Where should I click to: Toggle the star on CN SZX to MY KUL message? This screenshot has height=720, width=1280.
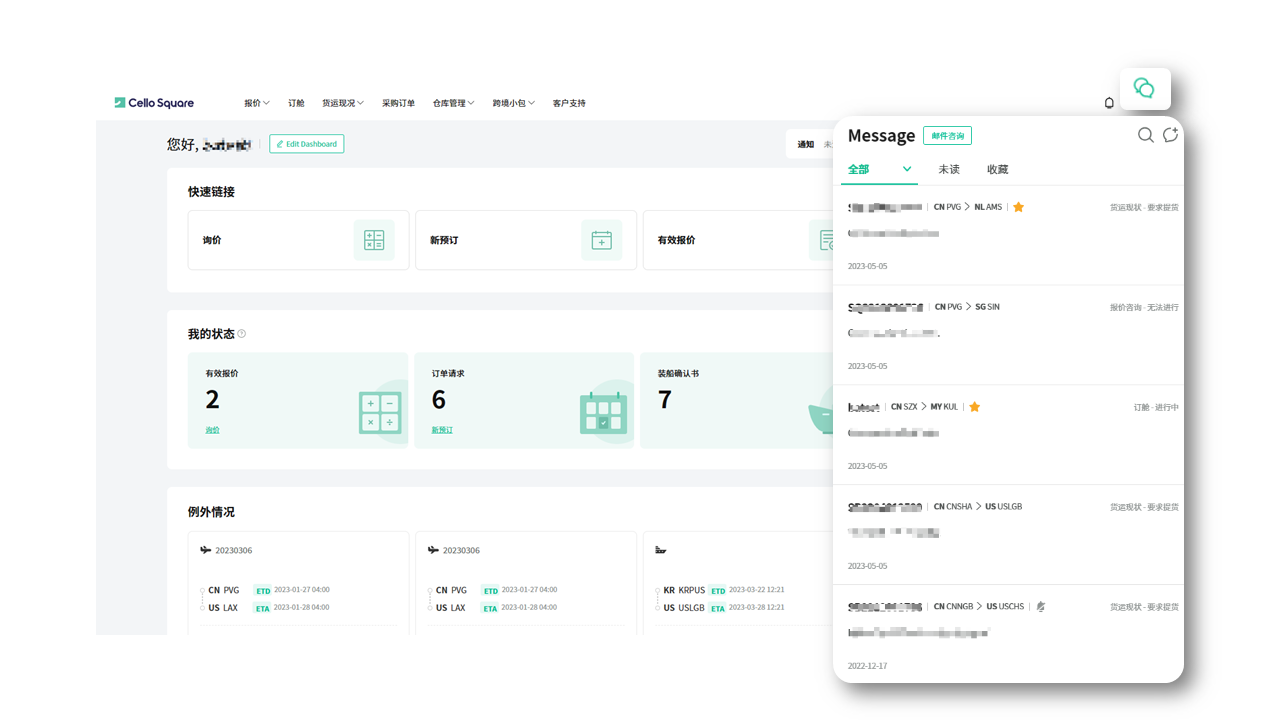974,407
